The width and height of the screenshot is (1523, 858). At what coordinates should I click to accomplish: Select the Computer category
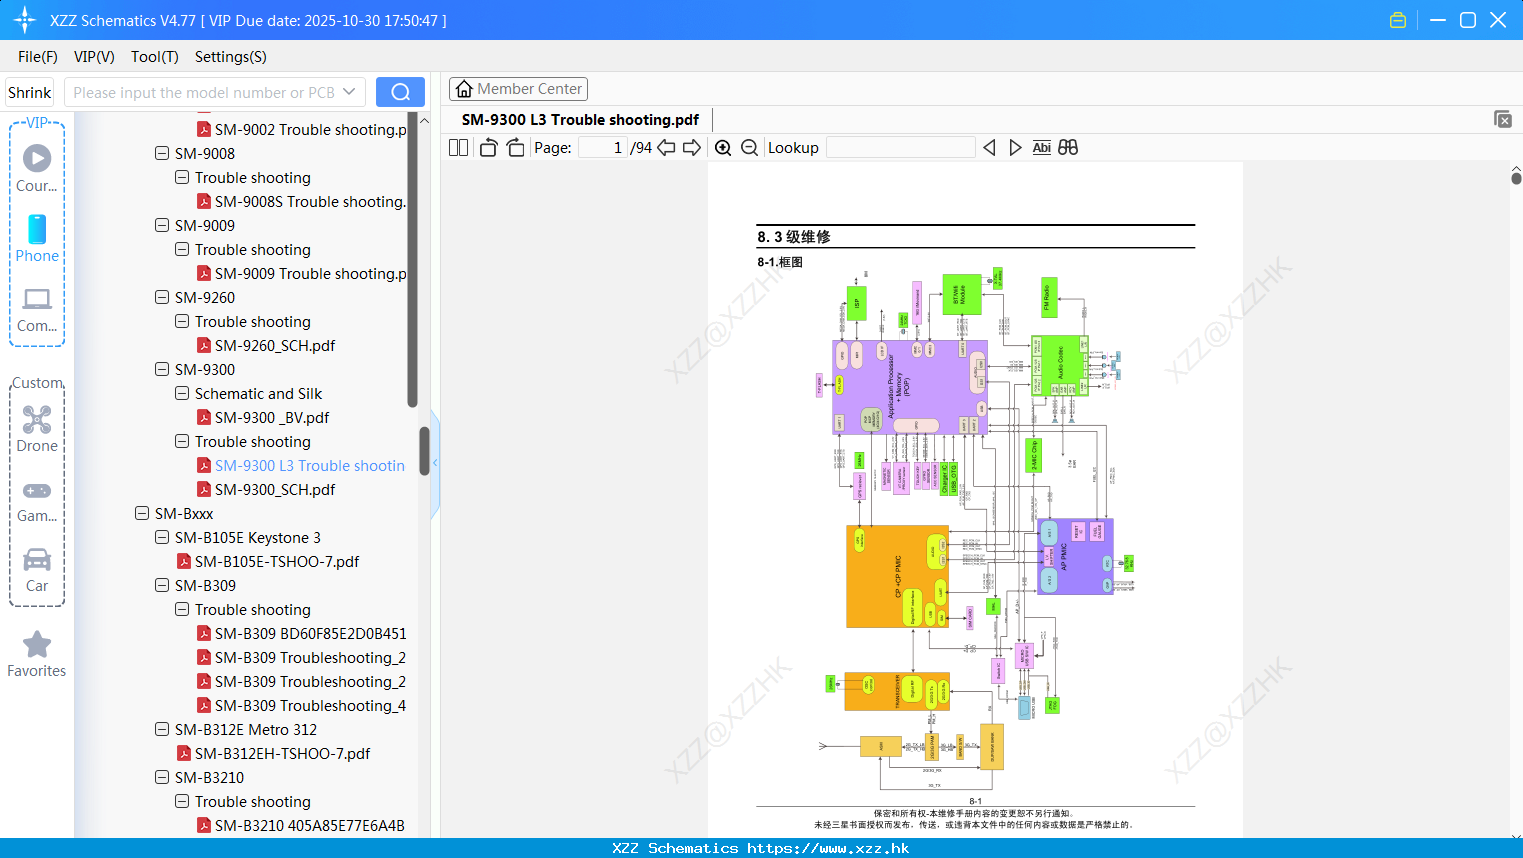37,309
